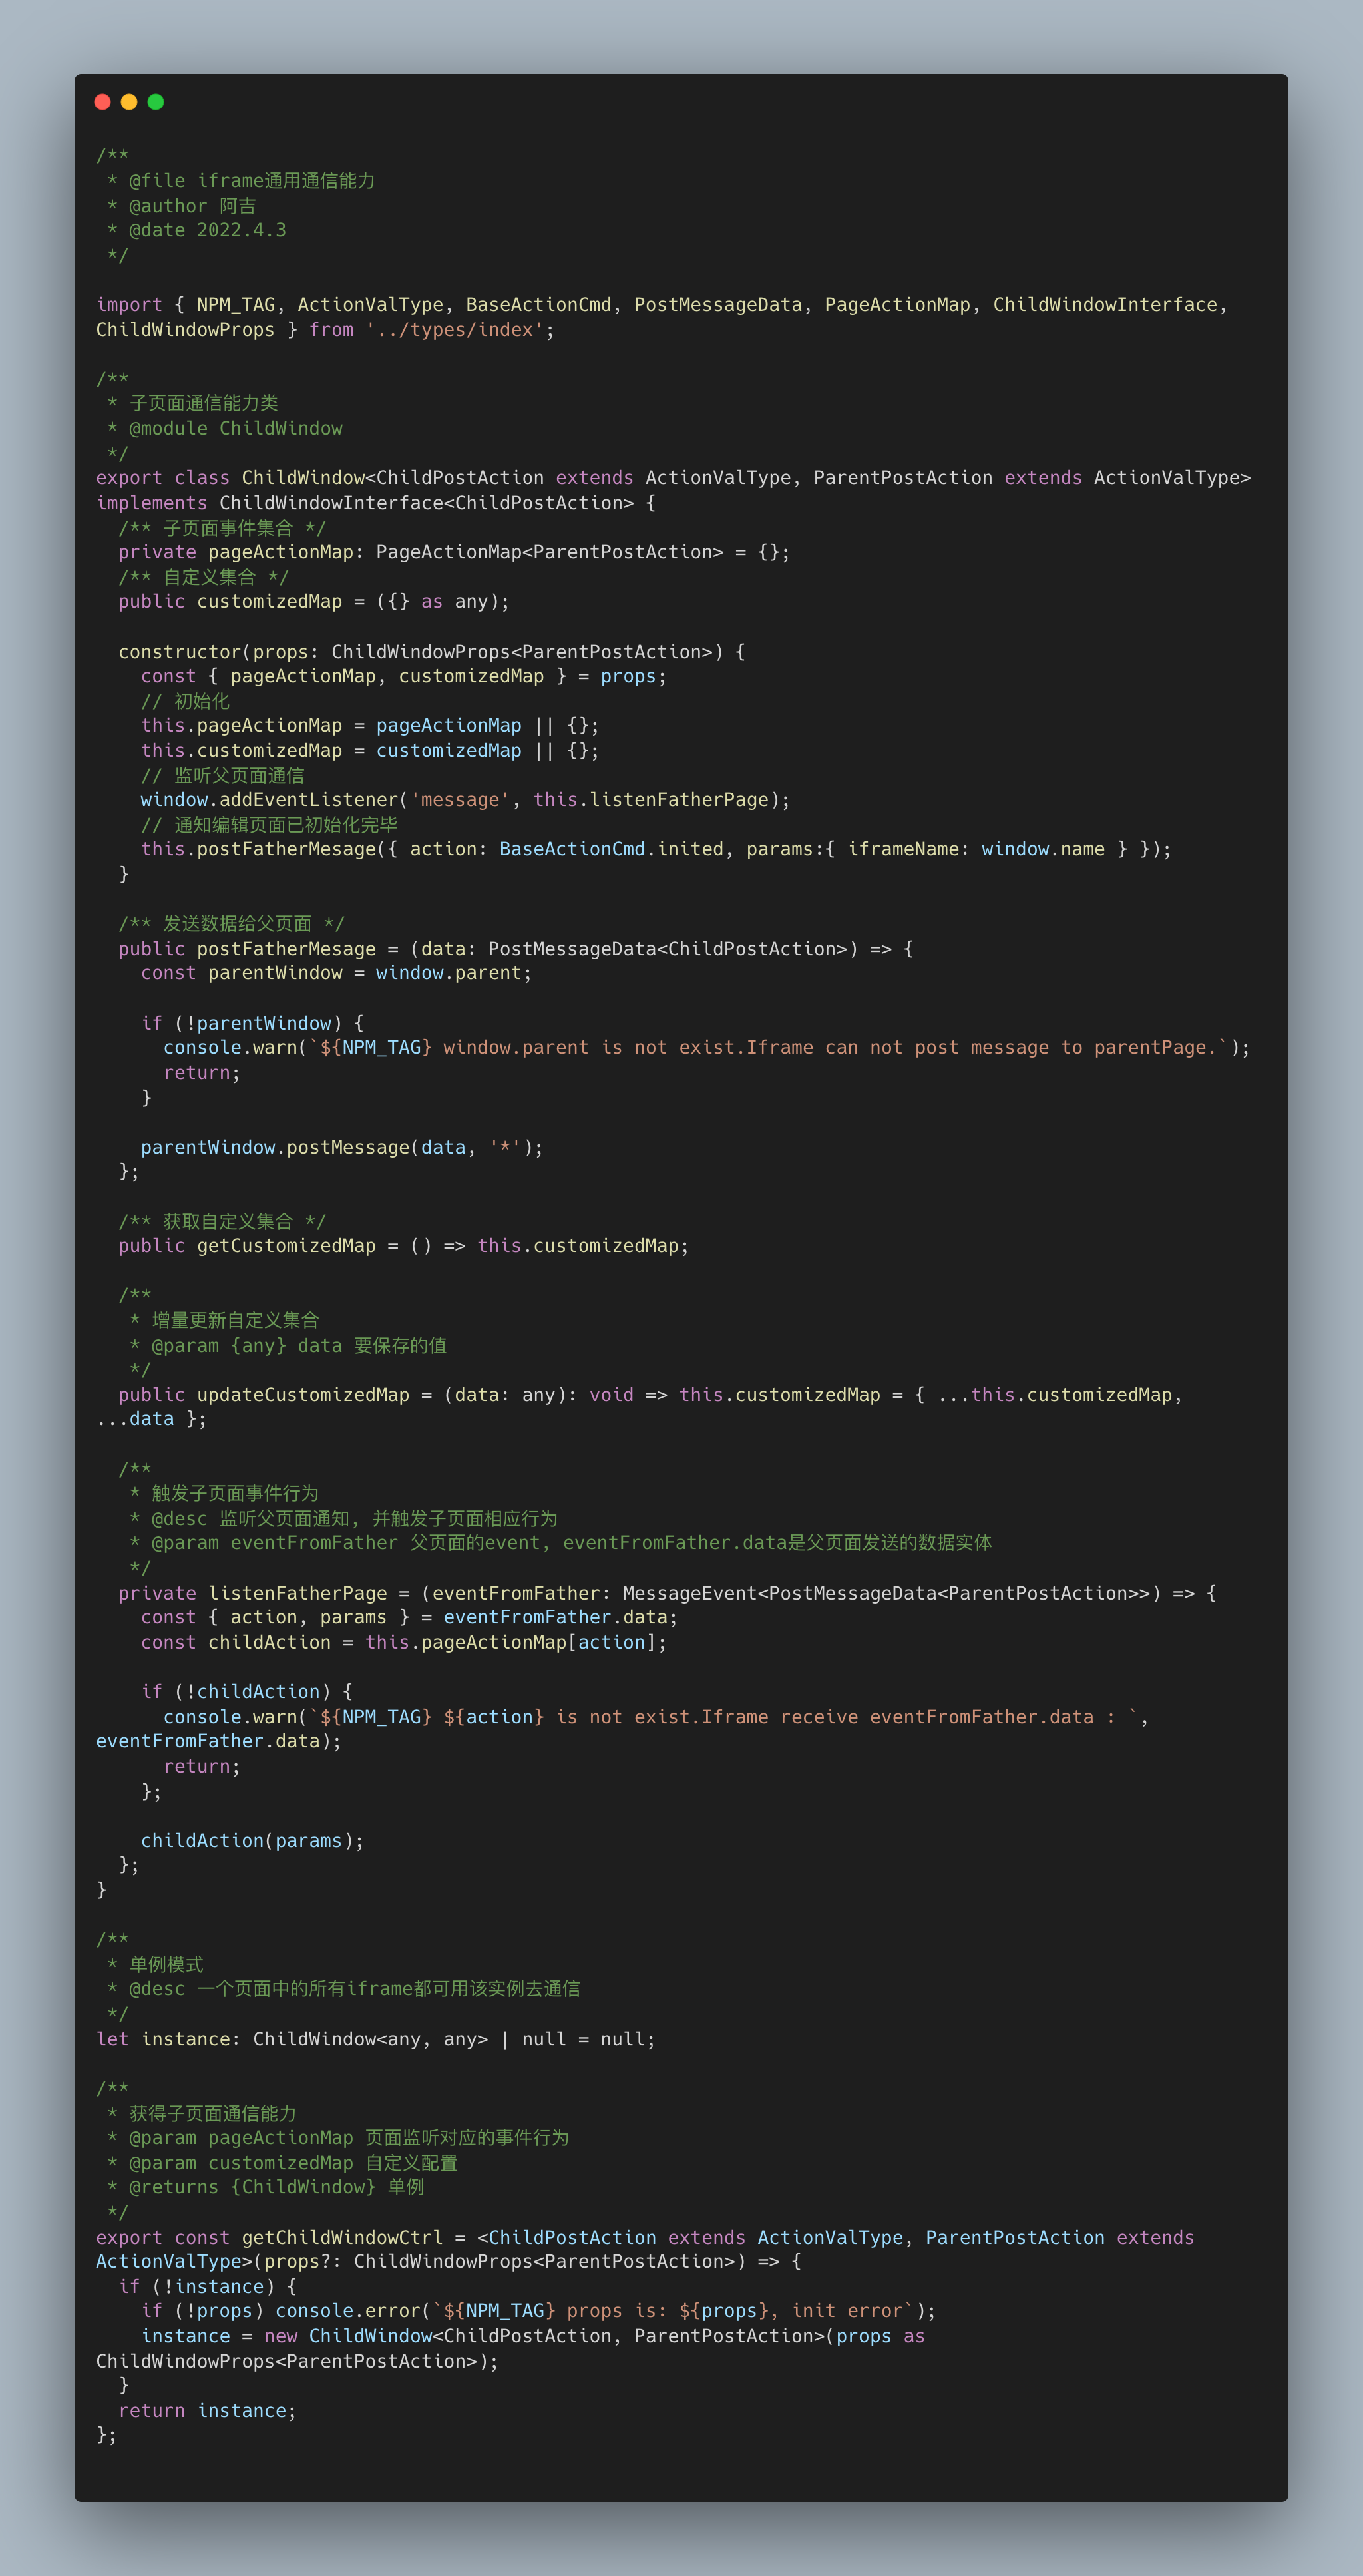Screen dimensions: 1363x2576
Task: Click the green maximize dot
Action: point(156,102)
